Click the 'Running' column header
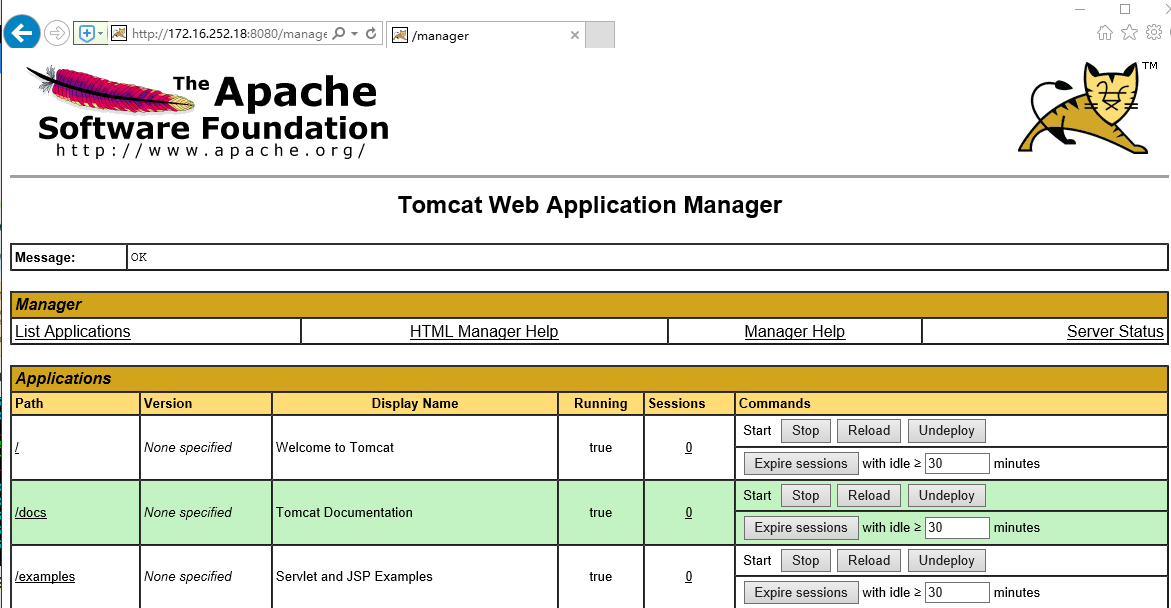The image size is (1171, 608). coord(600,403)
